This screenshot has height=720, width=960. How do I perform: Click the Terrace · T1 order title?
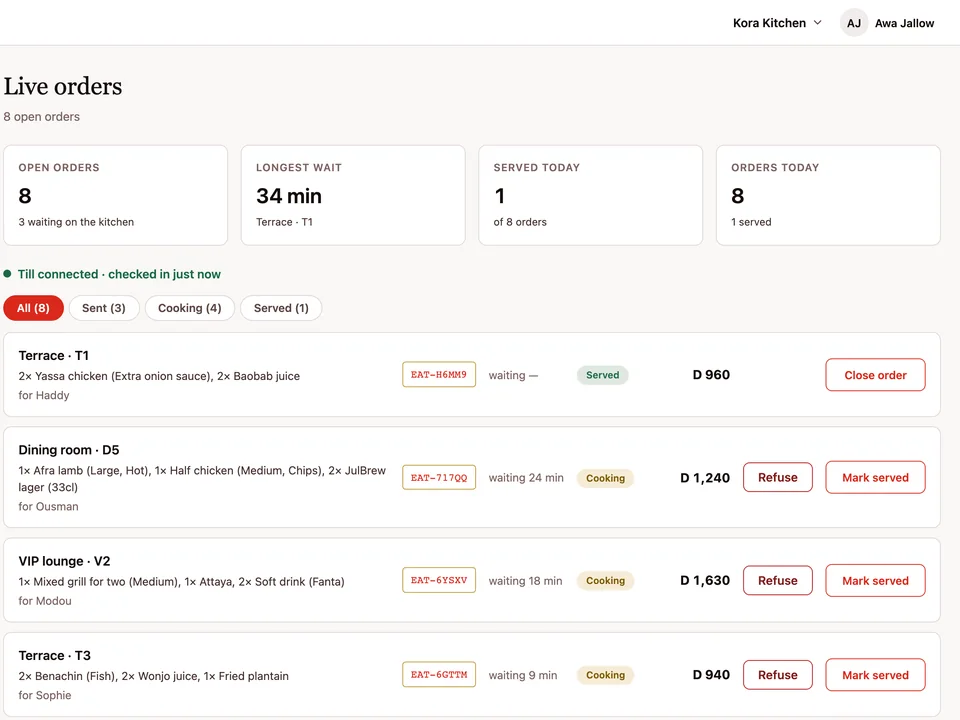pyautogui.click(x=53, y=356)
